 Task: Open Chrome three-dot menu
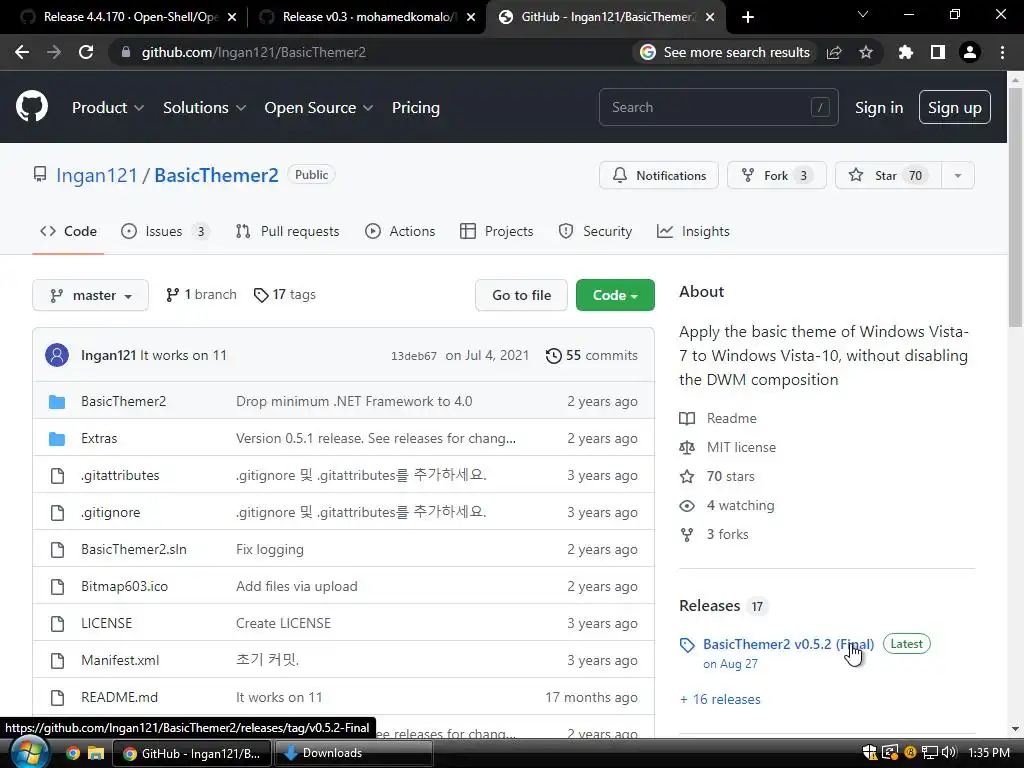click(1002, 52)
